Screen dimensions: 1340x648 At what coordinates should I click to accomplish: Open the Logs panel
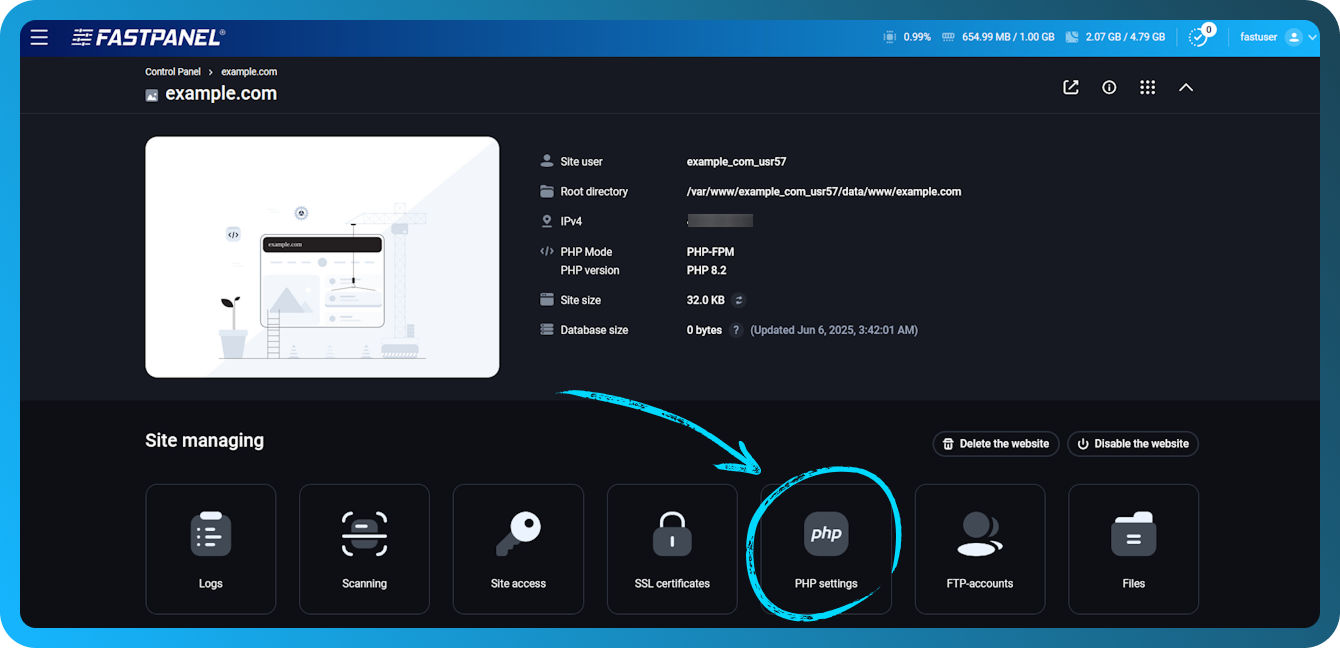pos(210,548)
